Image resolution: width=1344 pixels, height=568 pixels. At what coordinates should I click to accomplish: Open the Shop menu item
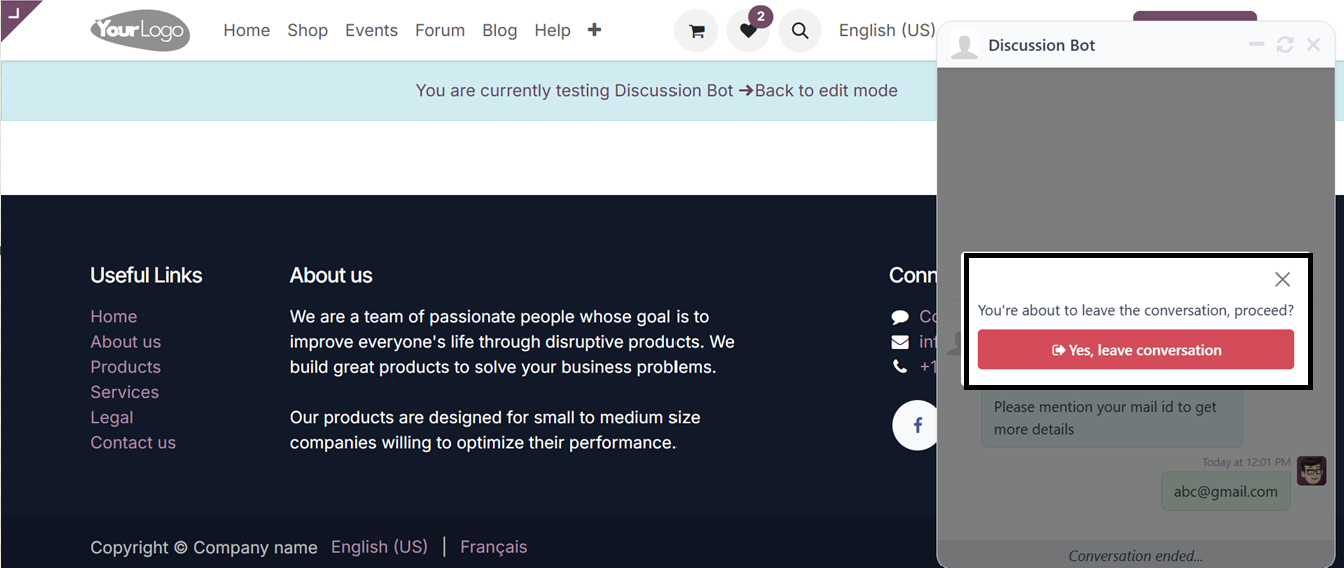(x=307, y=30)
